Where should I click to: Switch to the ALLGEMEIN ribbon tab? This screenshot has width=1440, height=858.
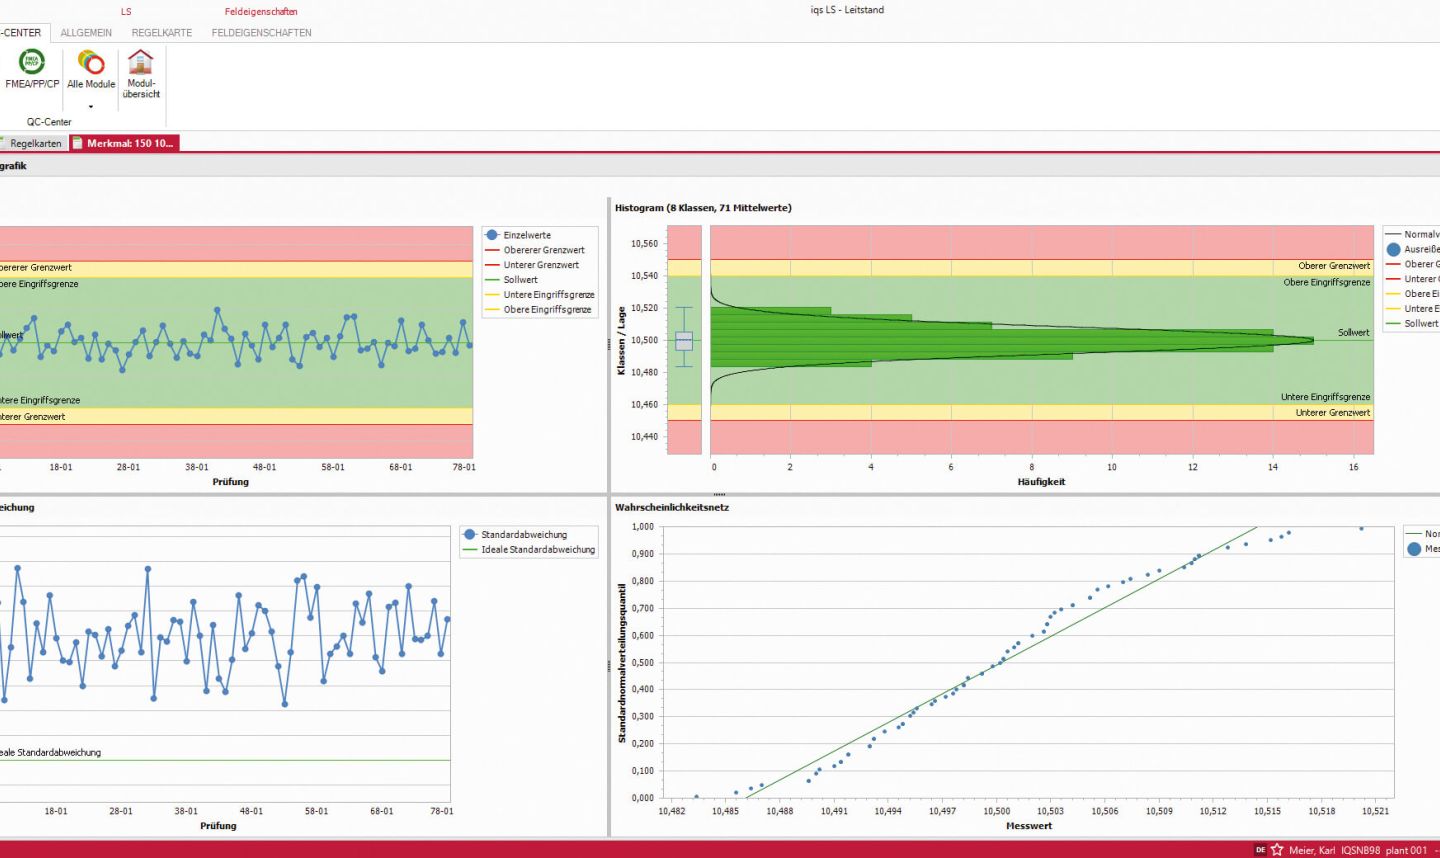coord(86,33)
